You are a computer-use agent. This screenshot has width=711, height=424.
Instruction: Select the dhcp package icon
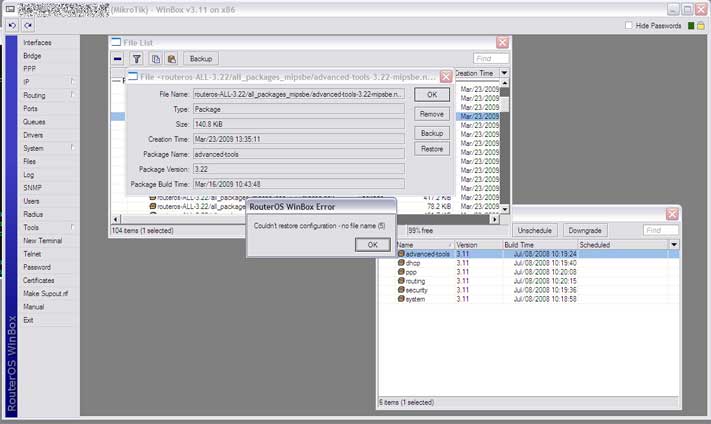(401, 263)
